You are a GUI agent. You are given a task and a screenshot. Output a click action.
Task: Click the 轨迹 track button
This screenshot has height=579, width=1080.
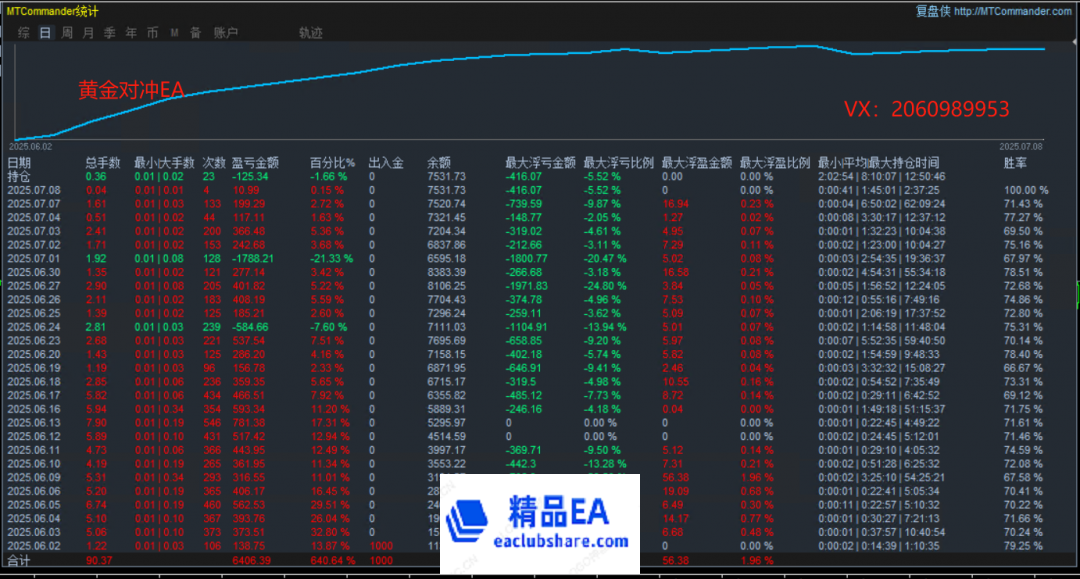(310, 33)
